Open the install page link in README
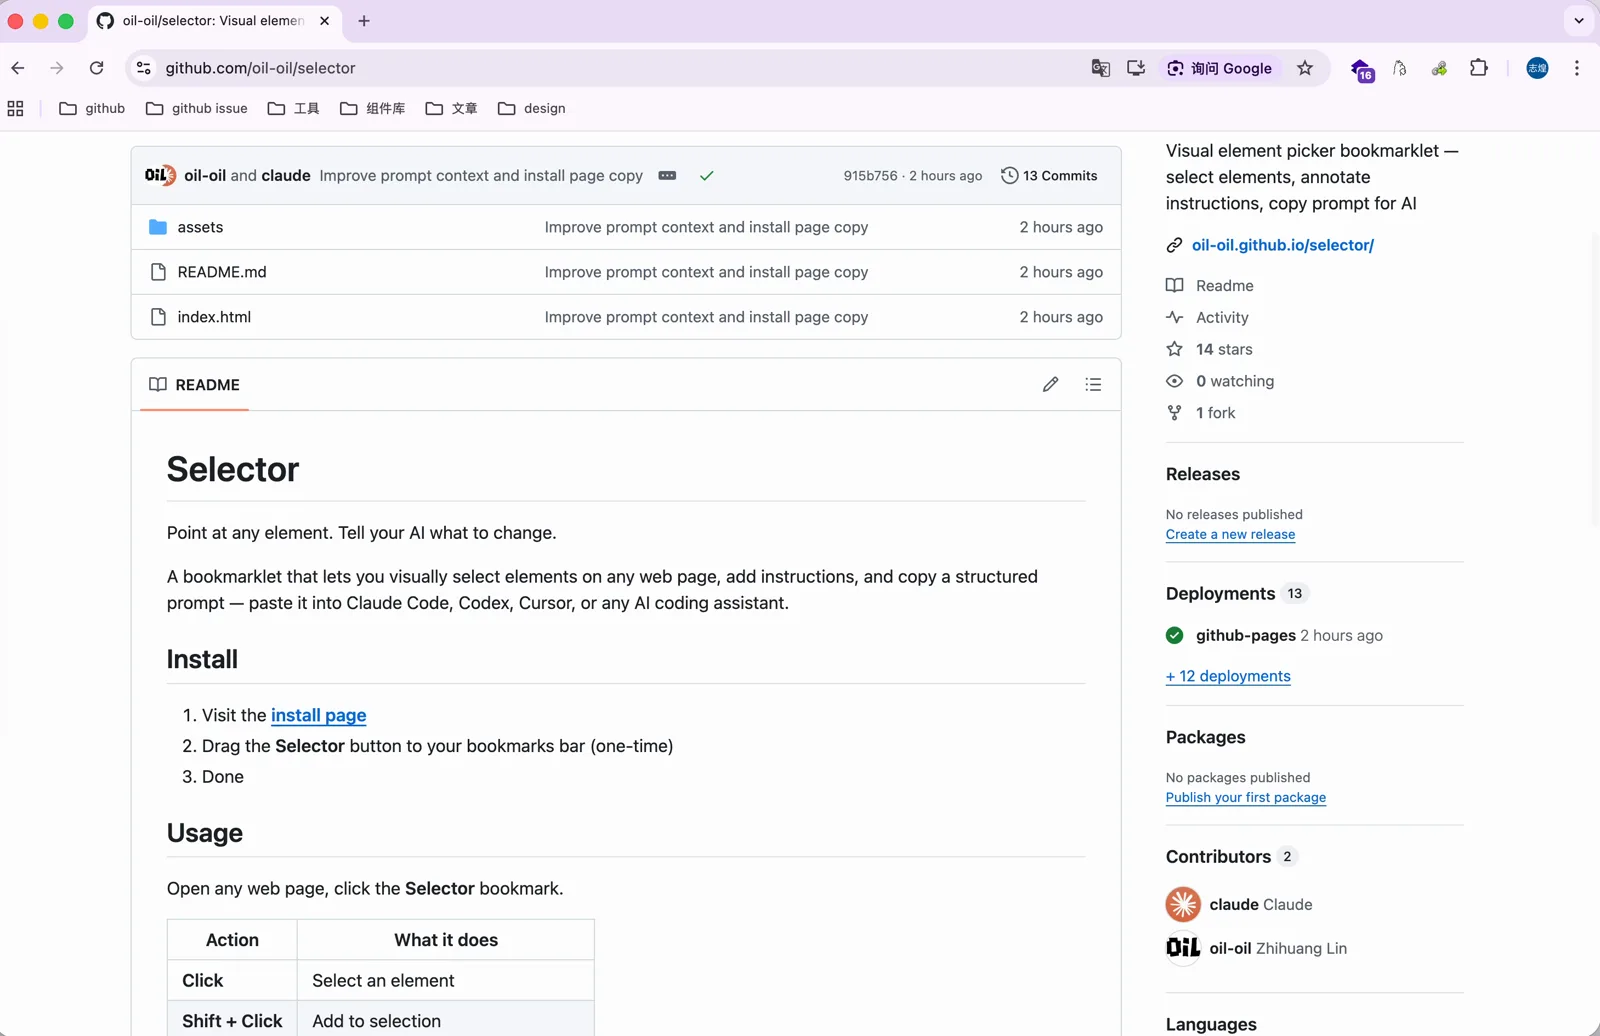This screenshot has width=1600, height=1036. 318,715
